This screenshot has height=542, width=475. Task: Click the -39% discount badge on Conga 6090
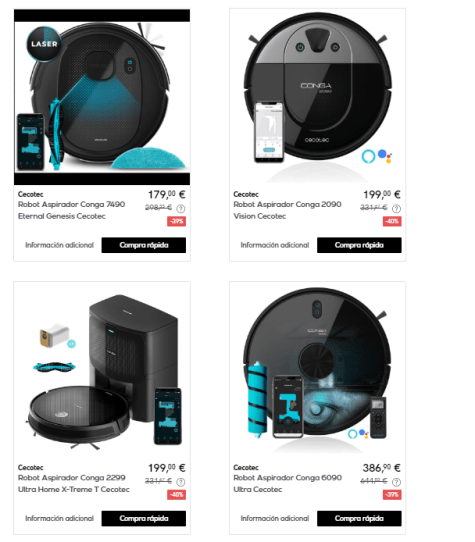392,495
